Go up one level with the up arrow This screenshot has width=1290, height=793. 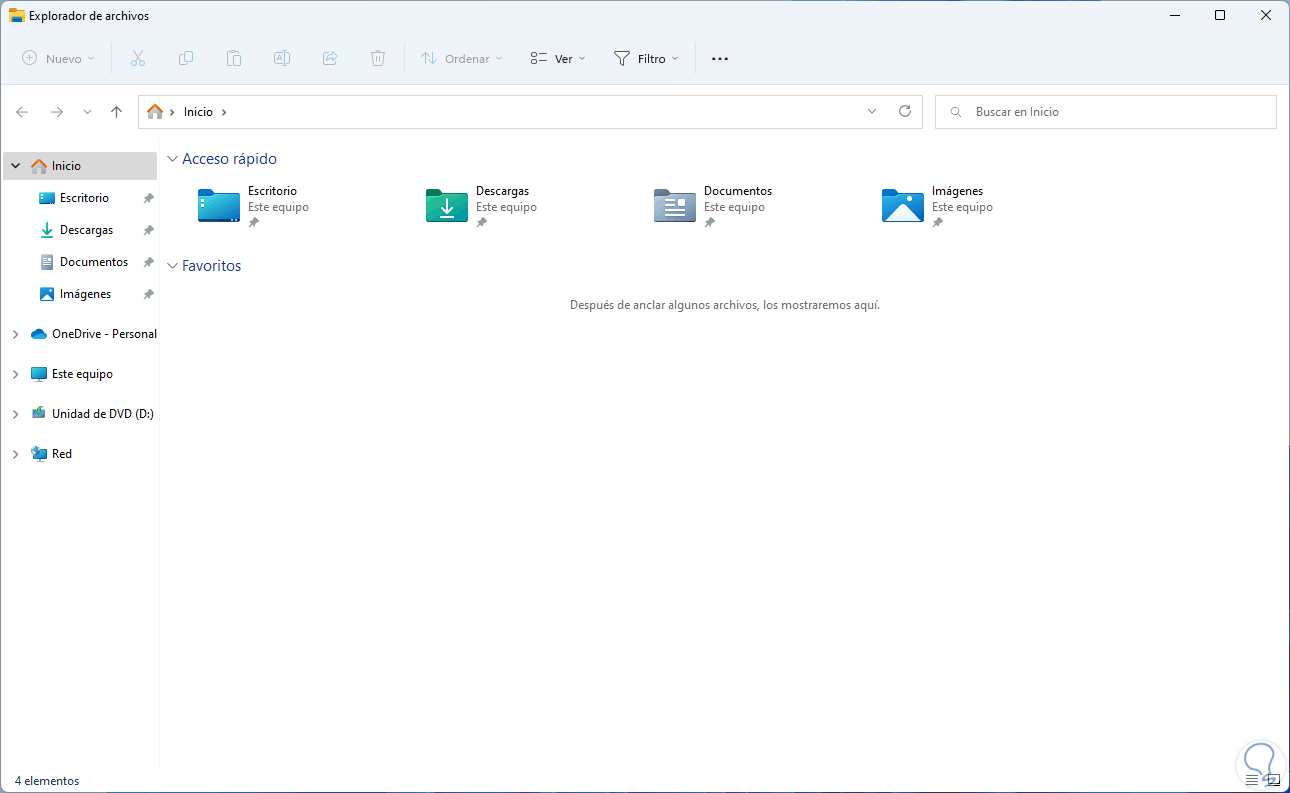click(x=116, y=112)
